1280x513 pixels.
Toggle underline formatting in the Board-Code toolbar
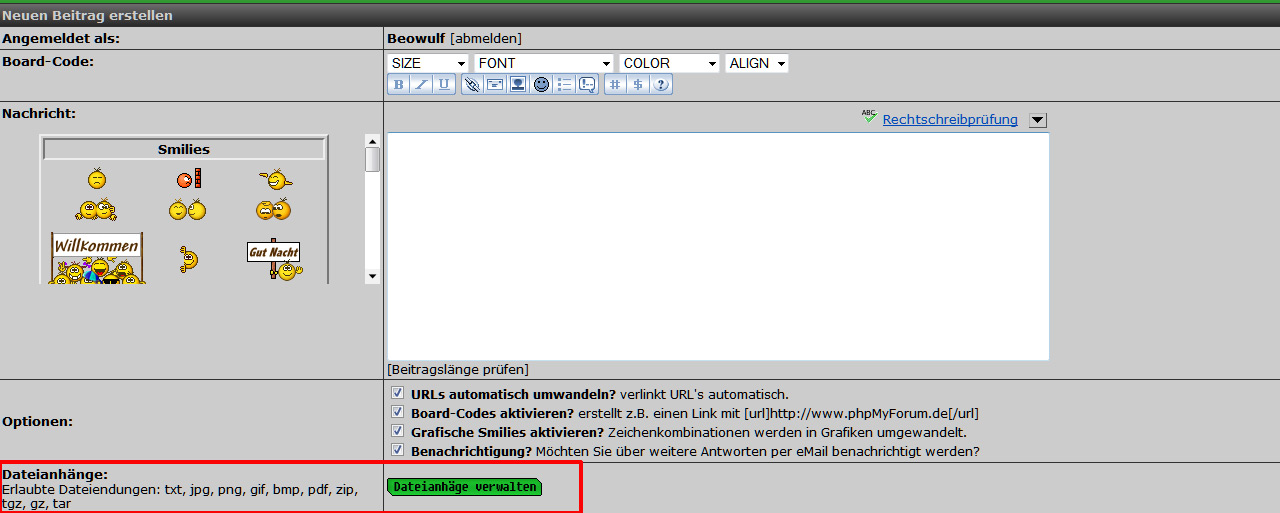click(443, 85)
